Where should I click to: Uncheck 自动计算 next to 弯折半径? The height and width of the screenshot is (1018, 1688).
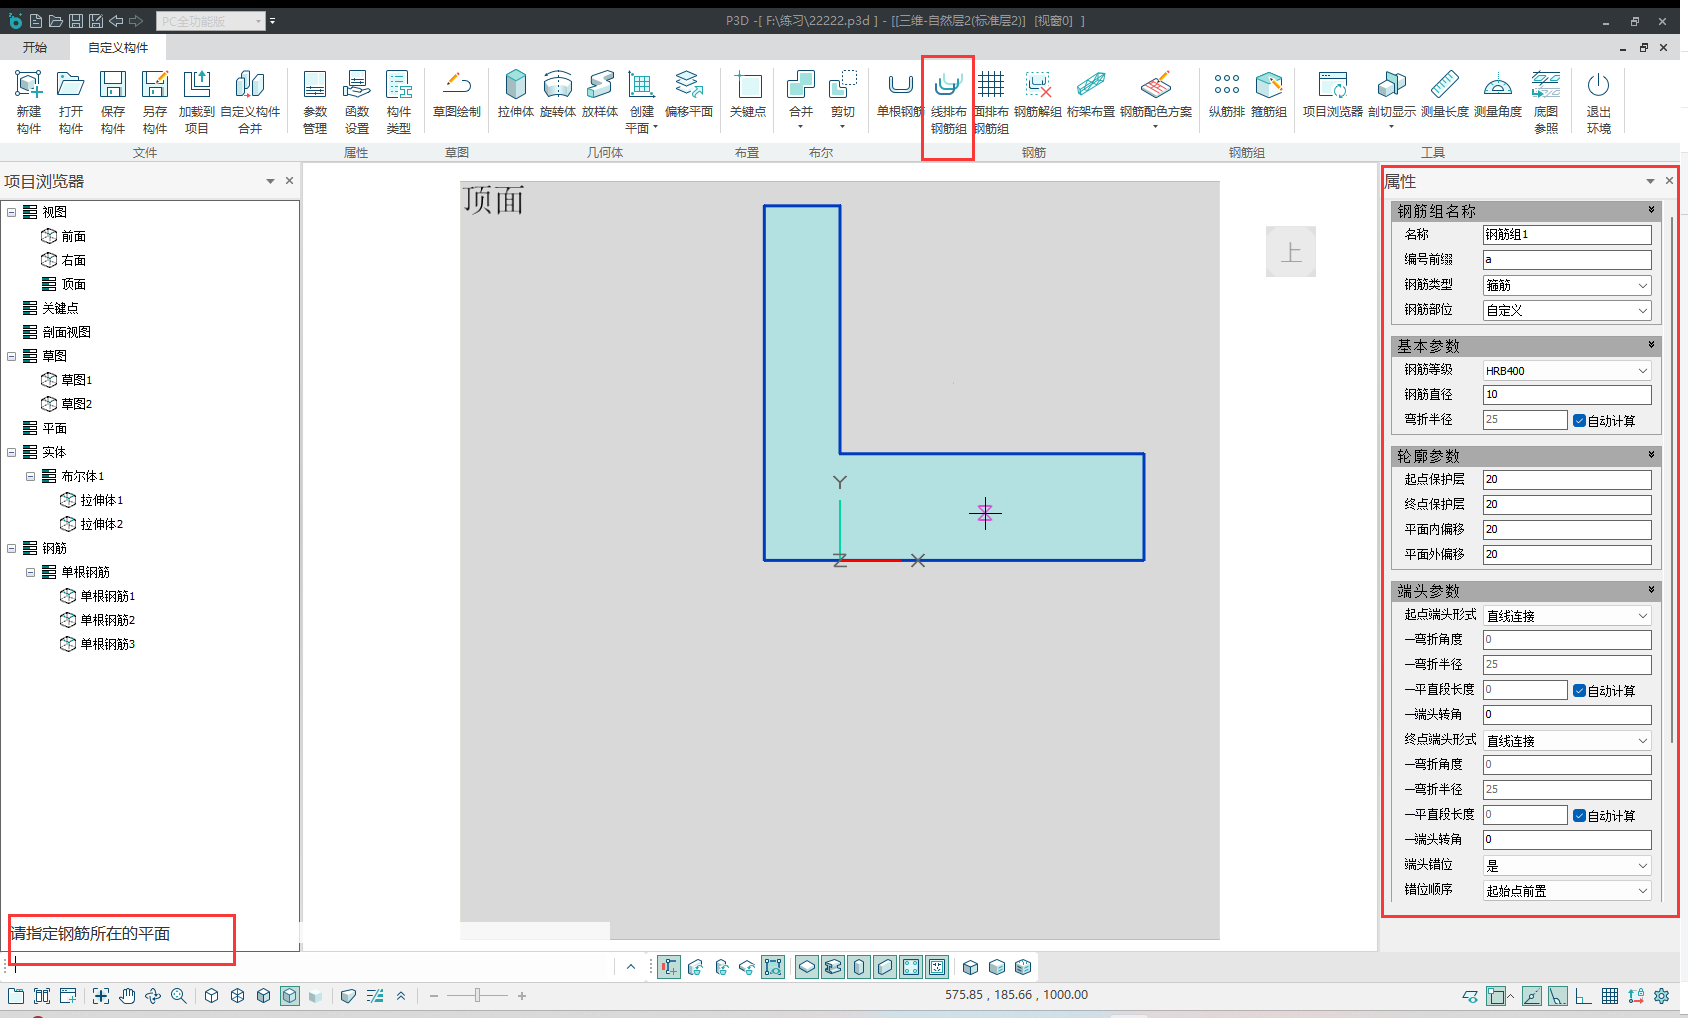[1579, 421]
